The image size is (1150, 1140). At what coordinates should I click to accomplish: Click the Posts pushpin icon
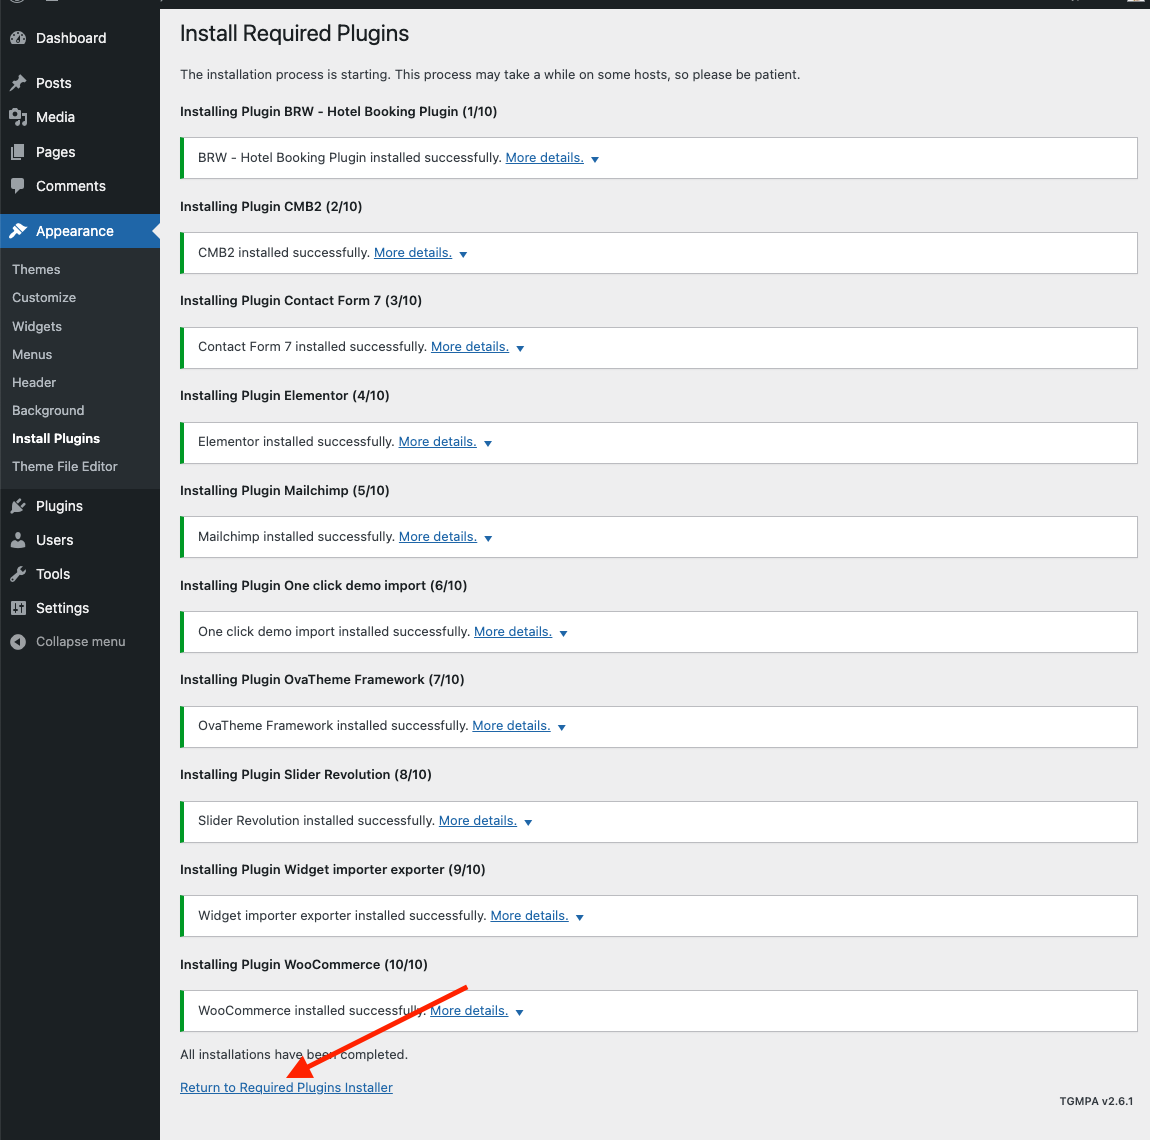(18, 83)
